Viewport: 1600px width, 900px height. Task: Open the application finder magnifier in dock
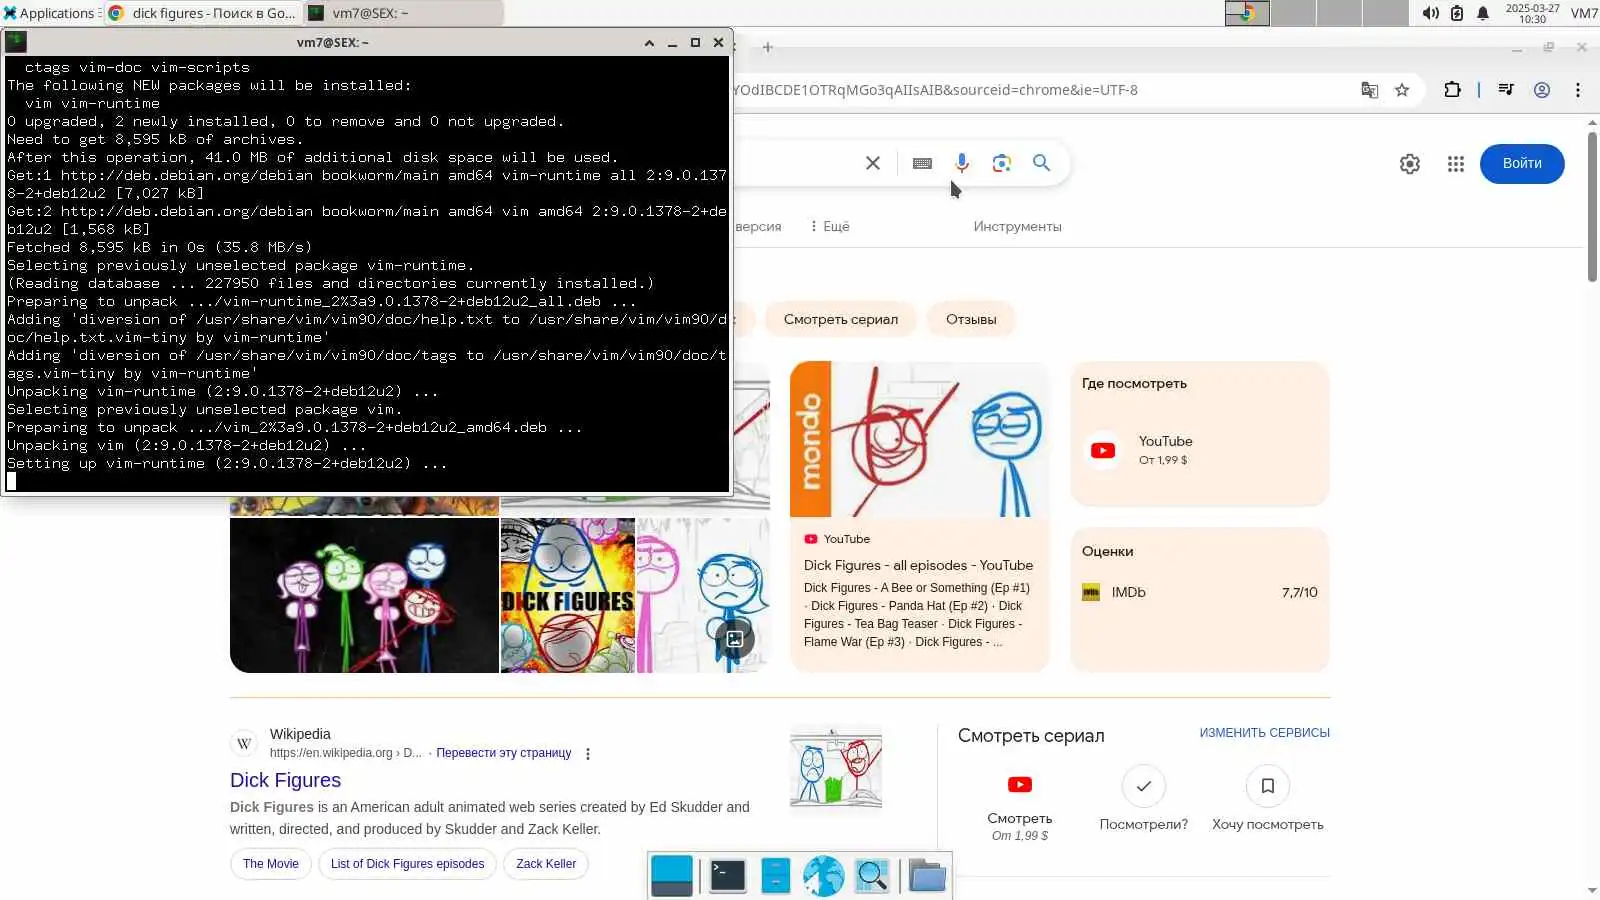(x=872, y=876)
